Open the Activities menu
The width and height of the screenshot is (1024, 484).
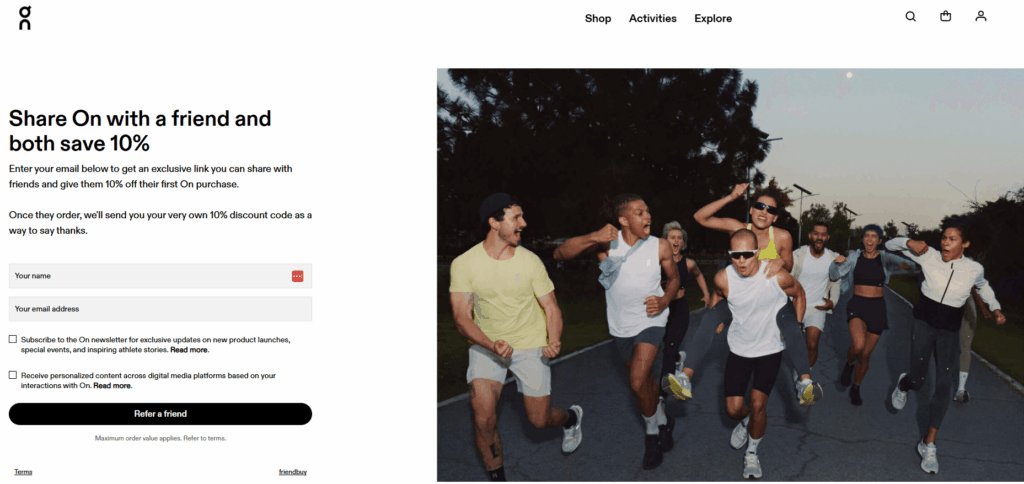click(652, 18)
